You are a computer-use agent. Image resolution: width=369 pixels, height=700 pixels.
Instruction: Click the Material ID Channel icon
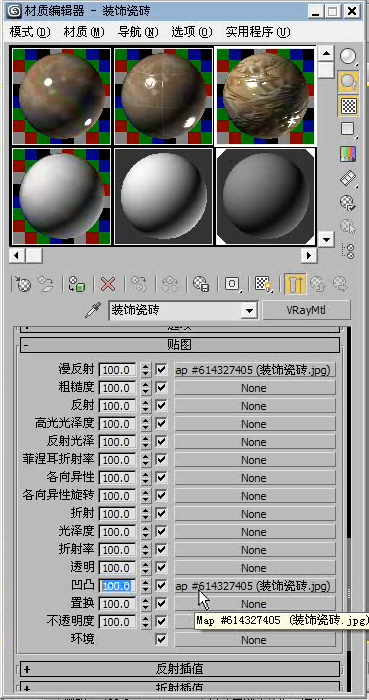pyautogui.click(x=232, y=284)
